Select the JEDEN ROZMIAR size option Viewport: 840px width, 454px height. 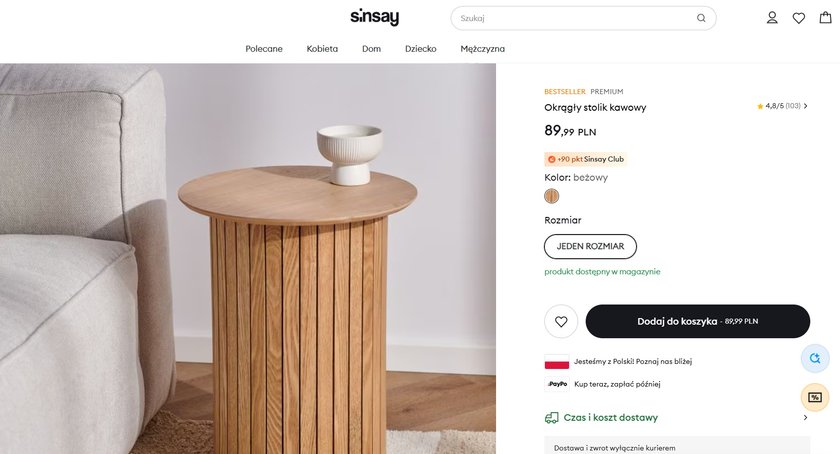(590, 246)
